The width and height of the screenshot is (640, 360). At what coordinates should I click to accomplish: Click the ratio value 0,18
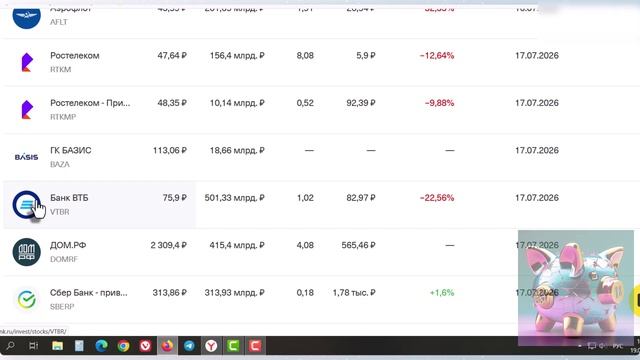pyautogui.click(x=305, y=293)
